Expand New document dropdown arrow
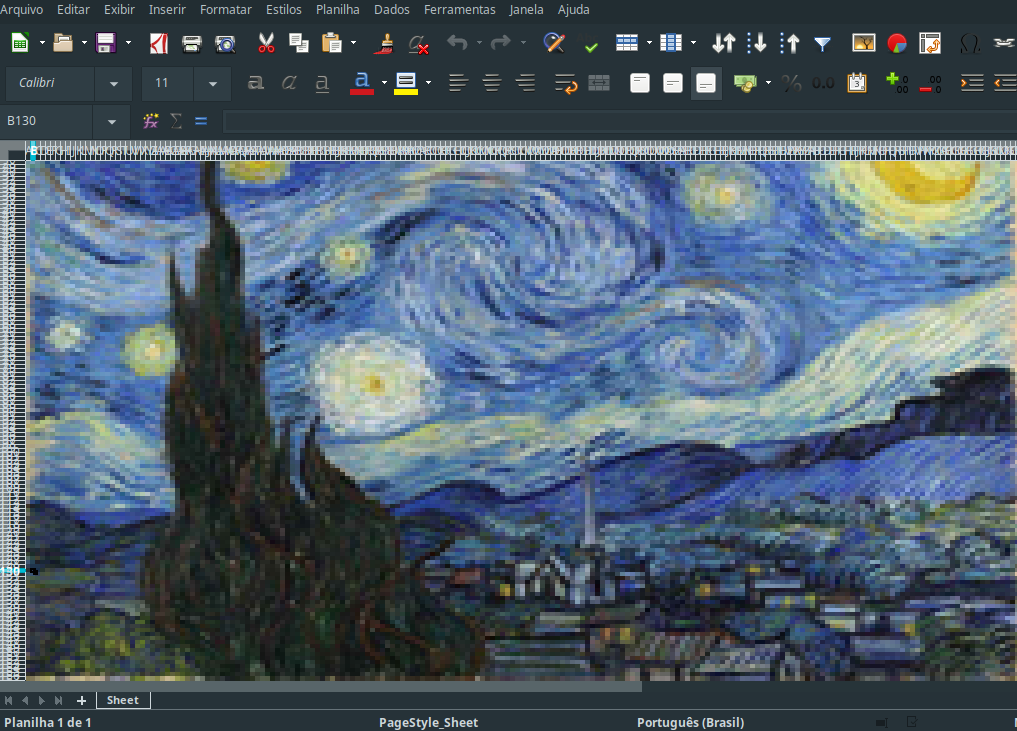1017x731 pixels. click(x=42, y=43)
